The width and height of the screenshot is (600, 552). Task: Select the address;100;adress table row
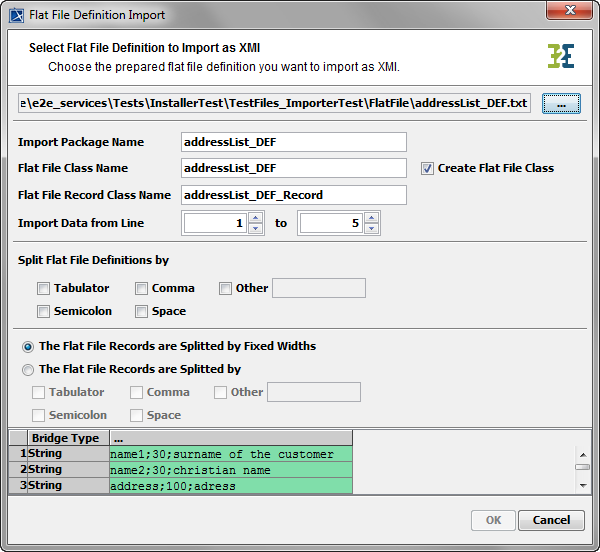230,485
